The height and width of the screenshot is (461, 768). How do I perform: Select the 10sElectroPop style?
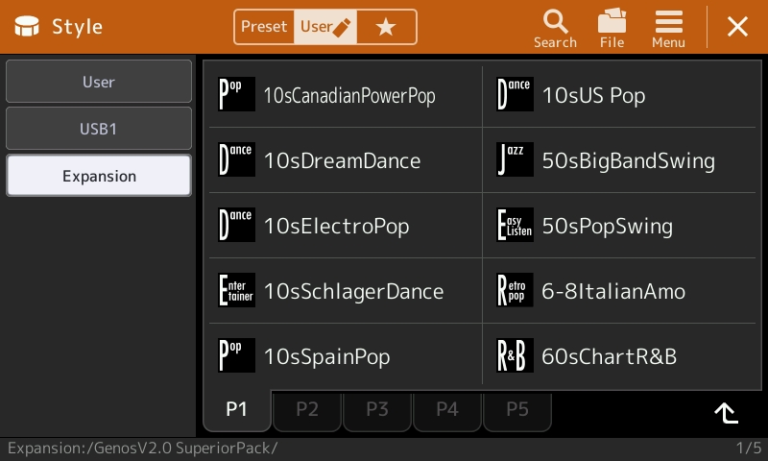tap(345, 225)
